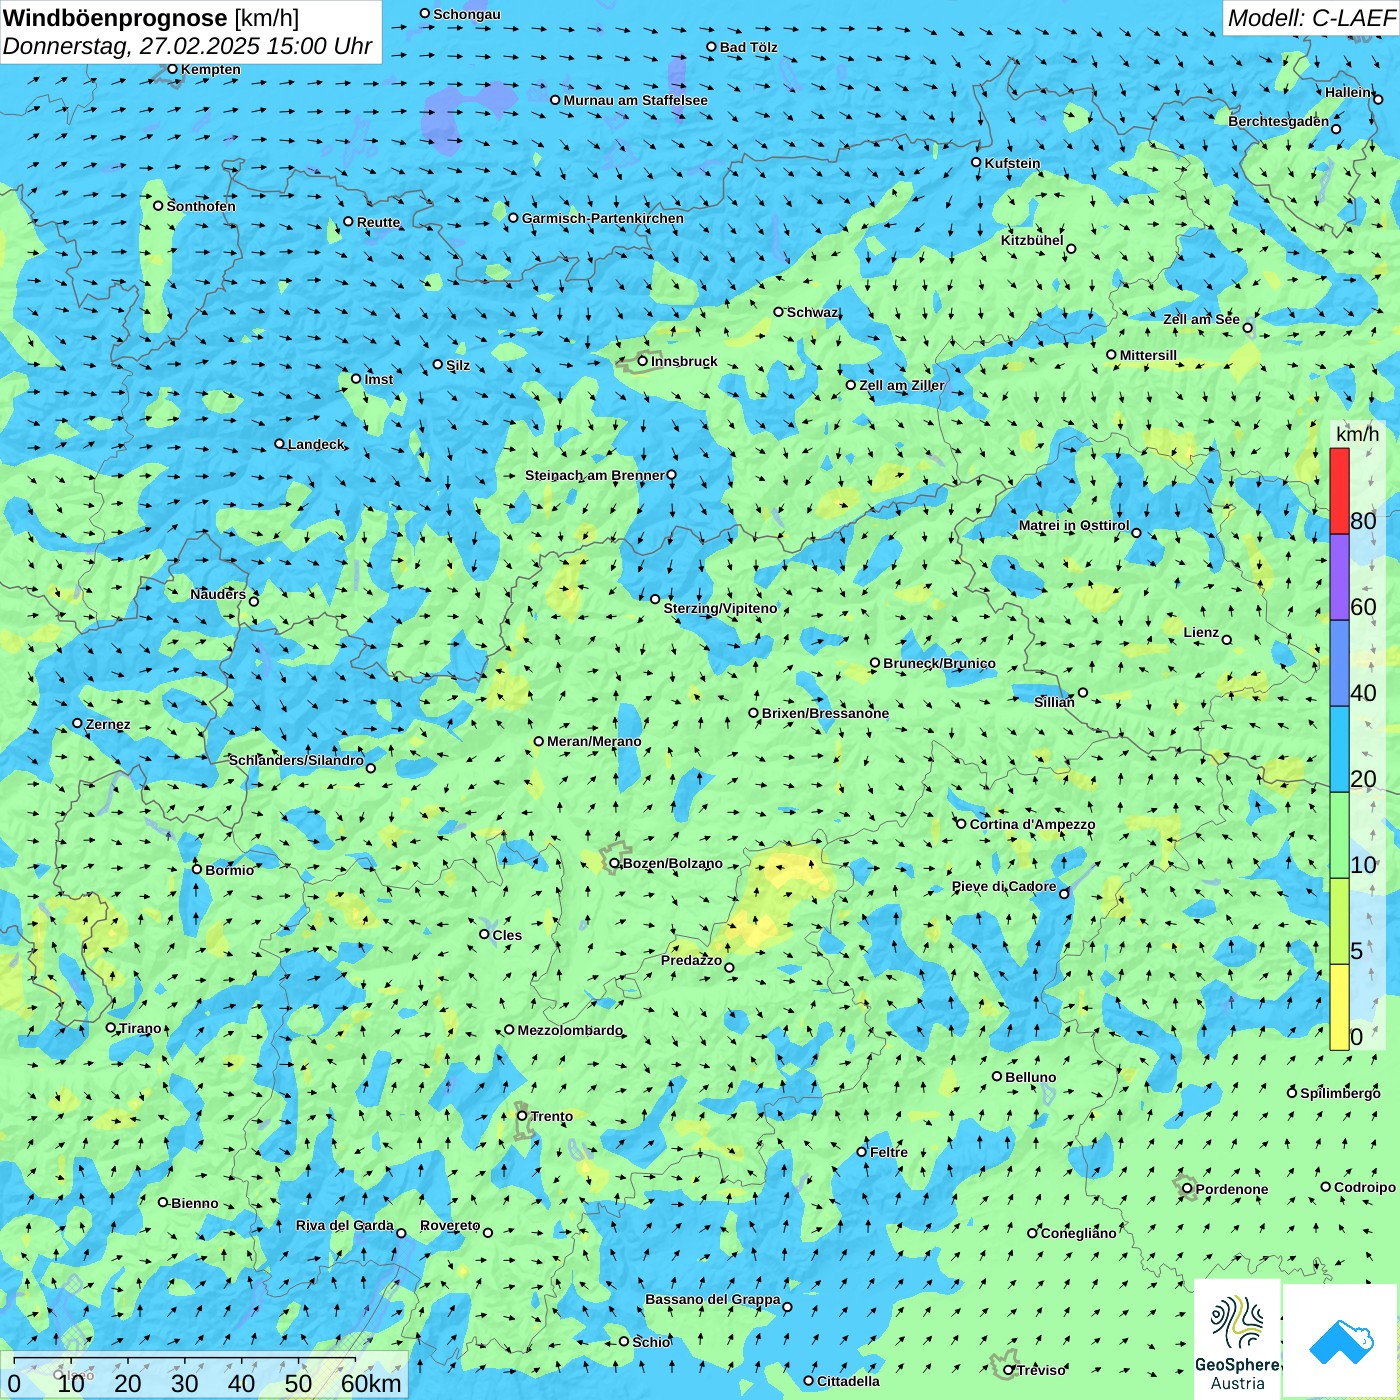Click the Sterzing/Vipiteno location dot
This screenshot has height=1400, width=1400.
click(x=656, y=599)
